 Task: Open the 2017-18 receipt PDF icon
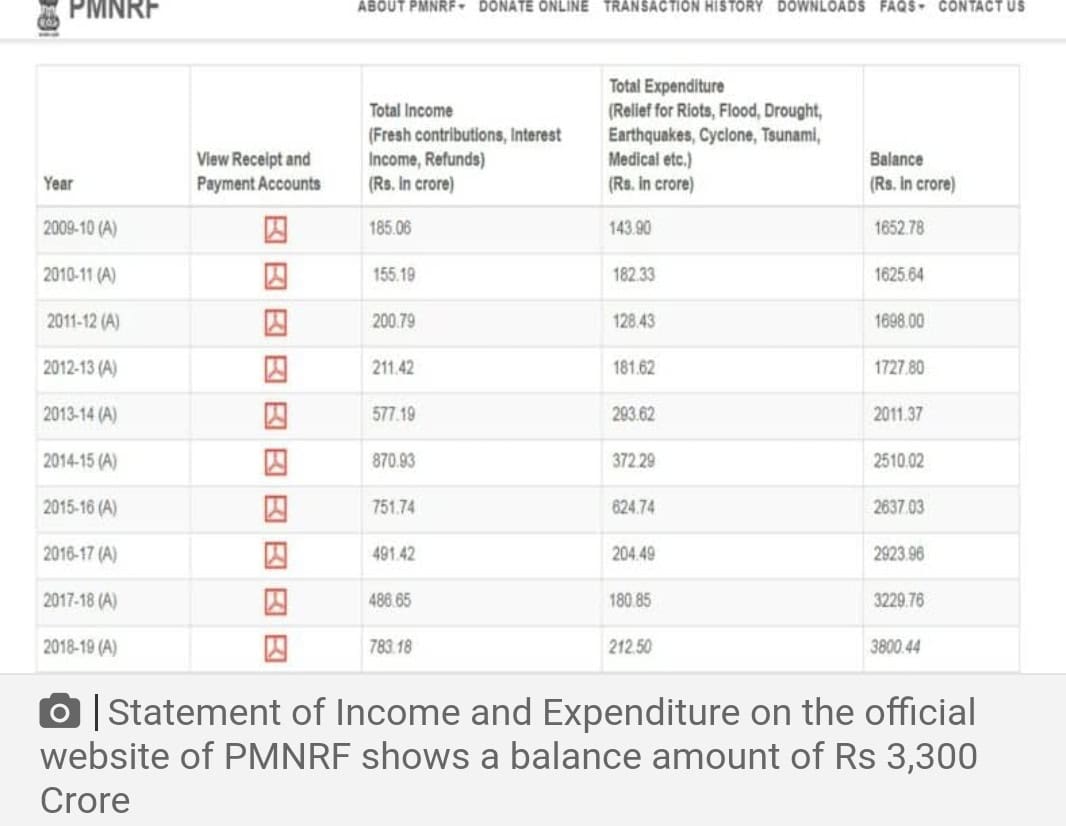point(275,602)
